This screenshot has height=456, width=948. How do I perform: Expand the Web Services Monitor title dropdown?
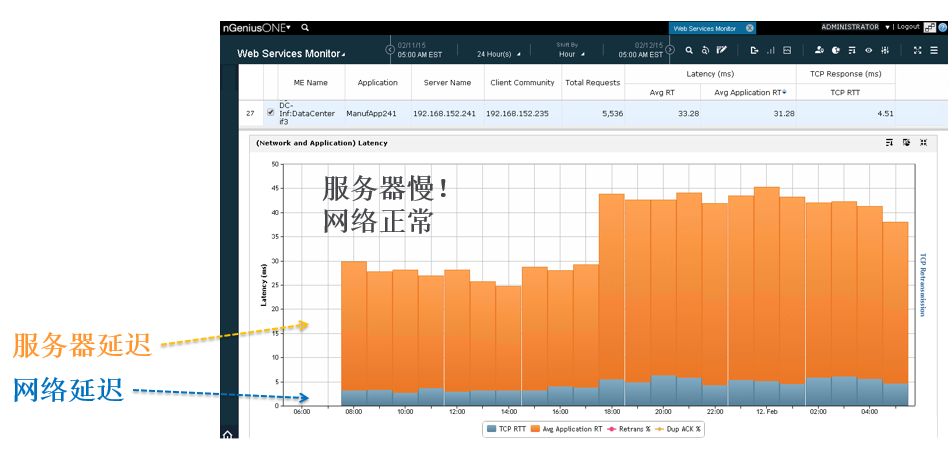(343, 55)
